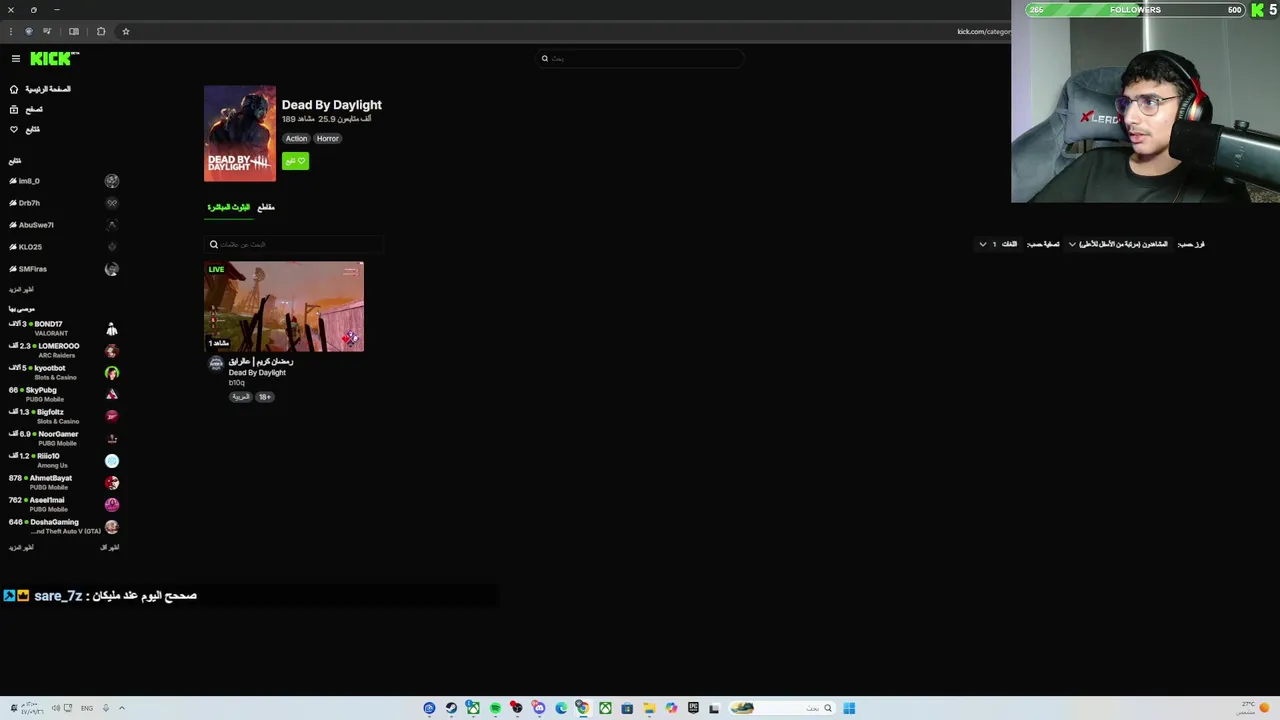Open followed channel im8_0

pos(64,181)
